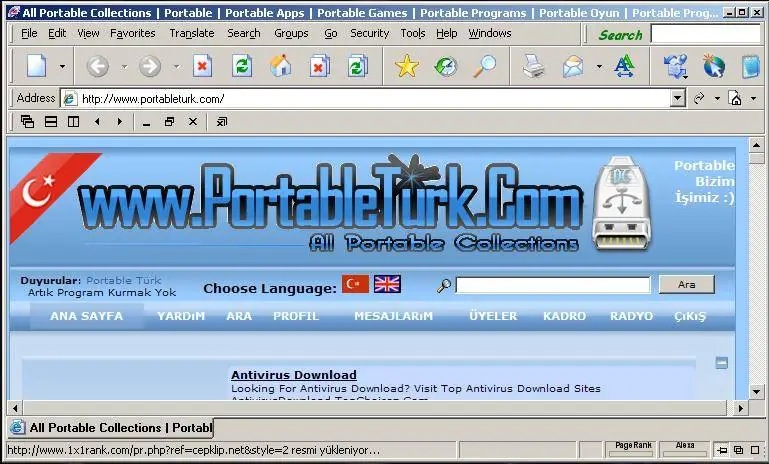769x464 pixels.
Task: Open the Go arrow's dropdown
Action: click(717, 99)
